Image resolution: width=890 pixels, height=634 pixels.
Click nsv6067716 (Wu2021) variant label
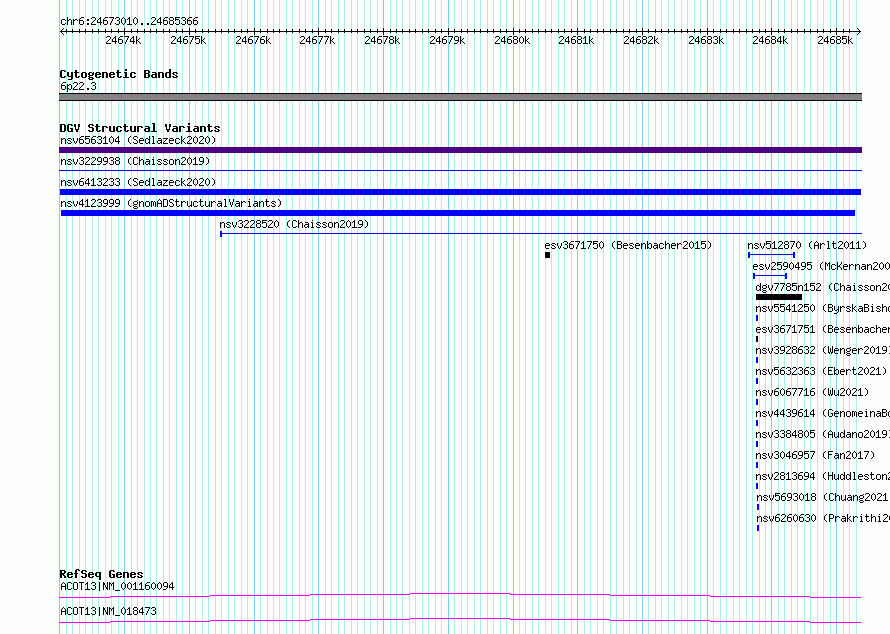[812, 392]
